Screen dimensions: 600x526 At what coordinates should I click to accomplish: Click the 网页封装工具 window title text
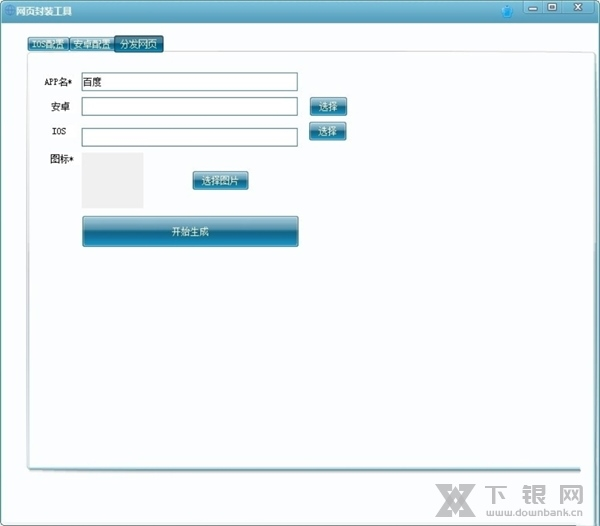[44, 11]
